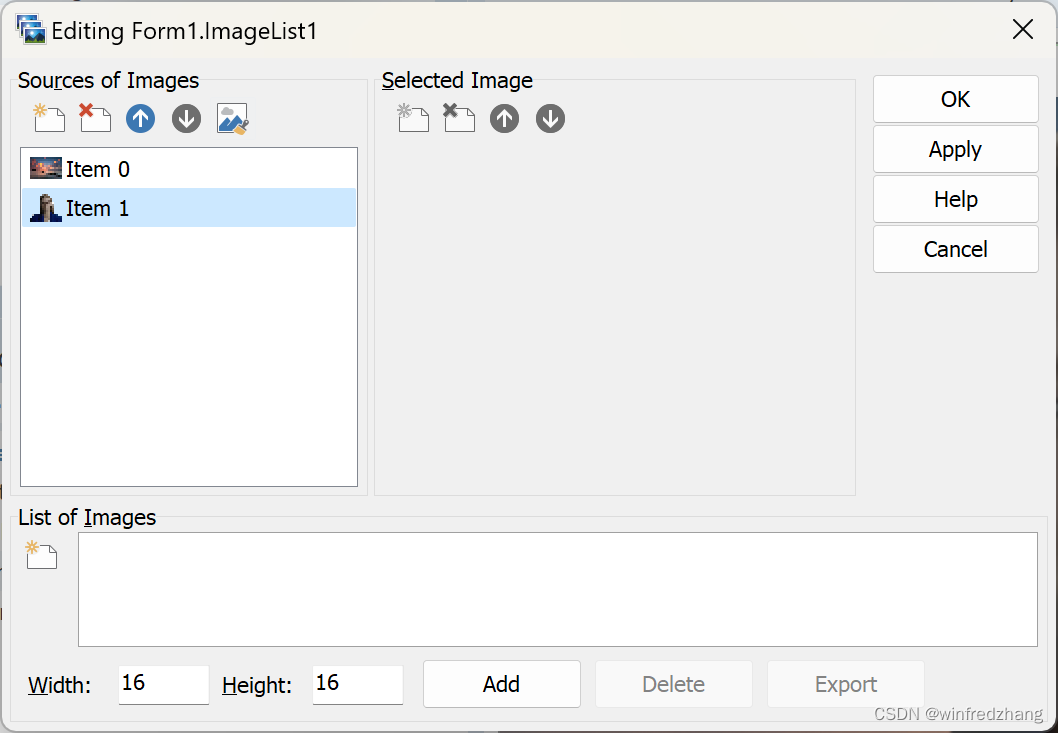Move source item down in Sources toolbar
1058x733 pixels.
pyautogui.click(x=187, y=119)
